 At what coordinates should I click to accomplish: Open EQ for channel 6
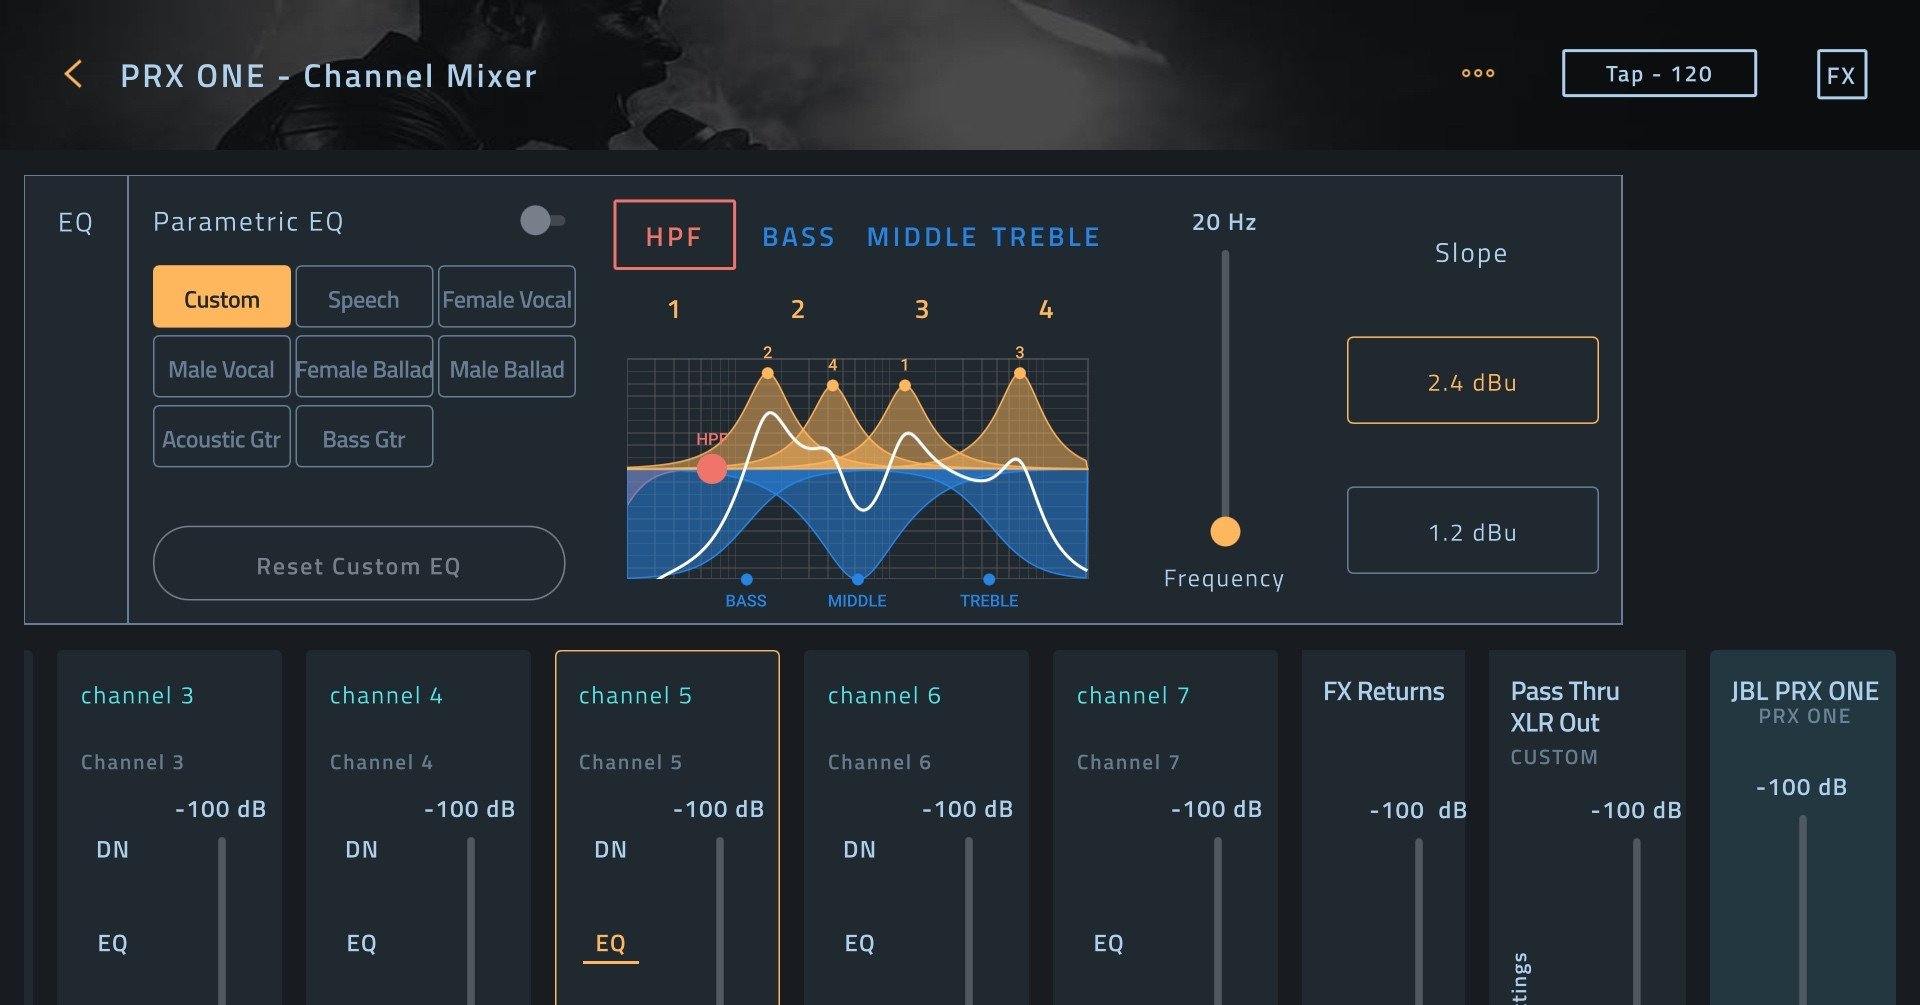pyautogui.click(x=860, y=943)
